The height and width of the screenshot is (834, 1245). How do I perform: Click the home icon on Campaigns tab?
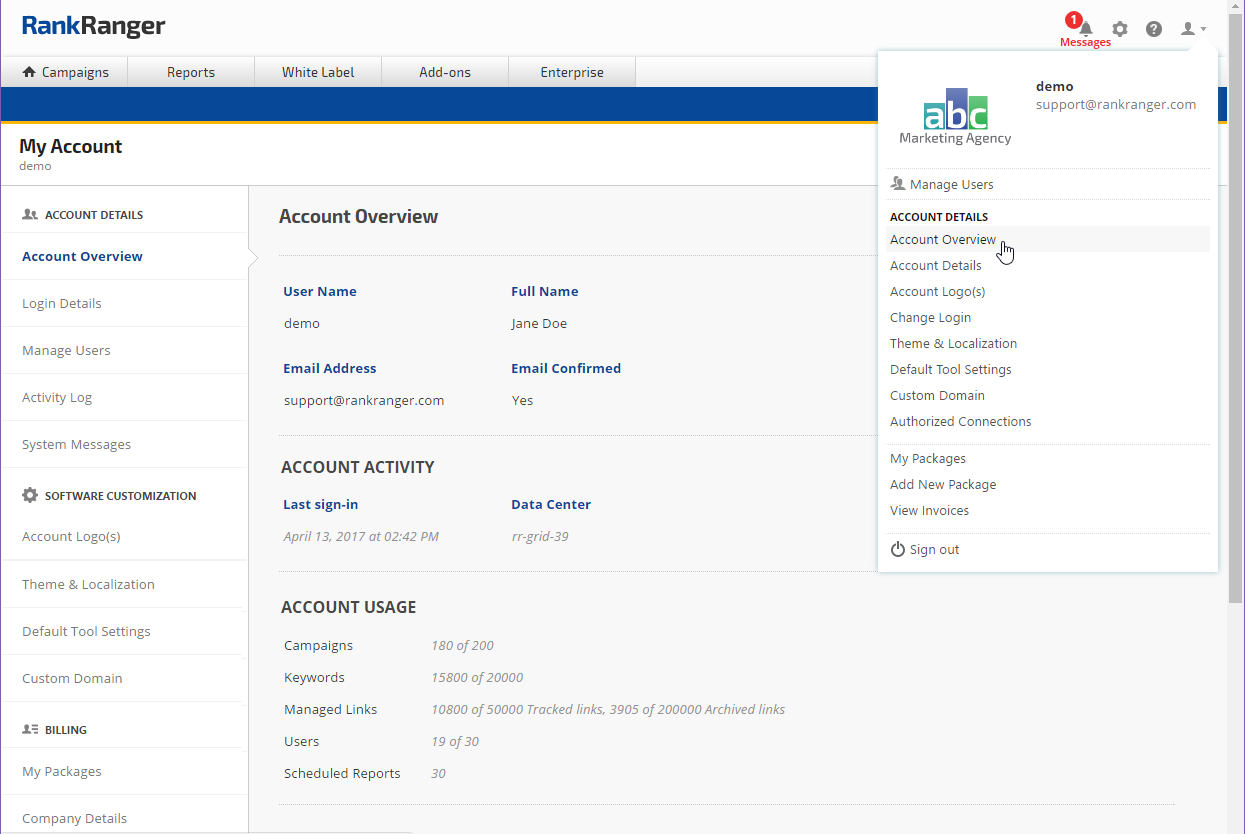coord(29,72)
